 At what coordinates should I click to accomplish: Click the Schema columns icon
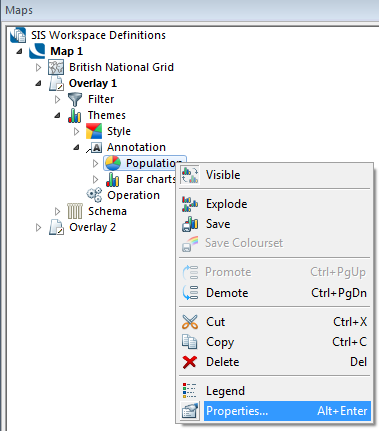pyautogui.click(x=75, y=211)
